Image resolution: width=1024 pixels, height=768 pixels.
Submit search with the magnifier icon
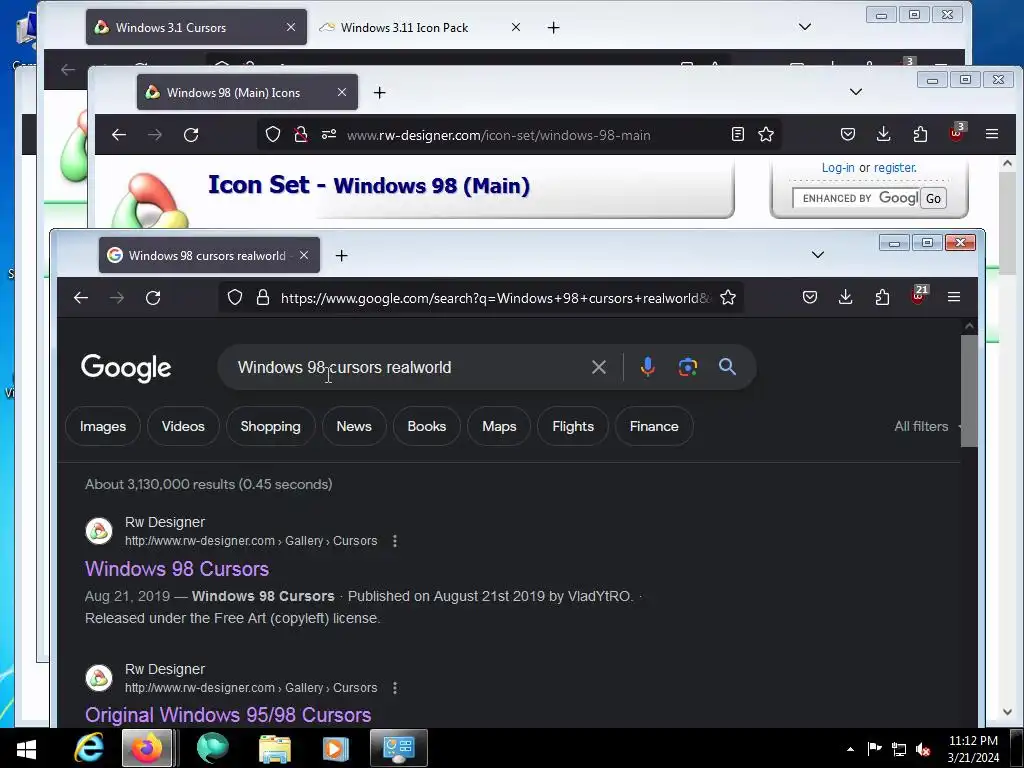coord(727,367)
